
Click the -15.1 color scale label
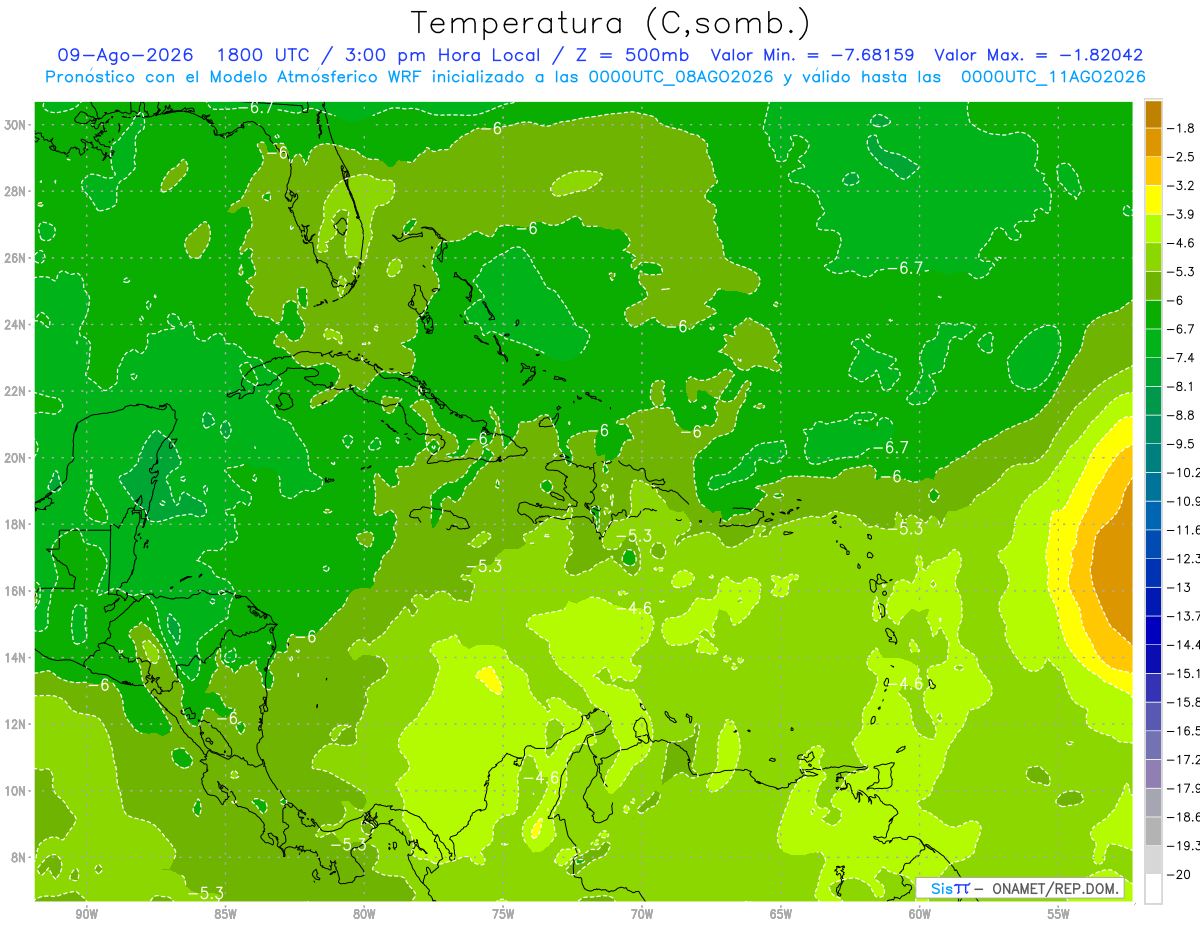(x=1184, y=673)
